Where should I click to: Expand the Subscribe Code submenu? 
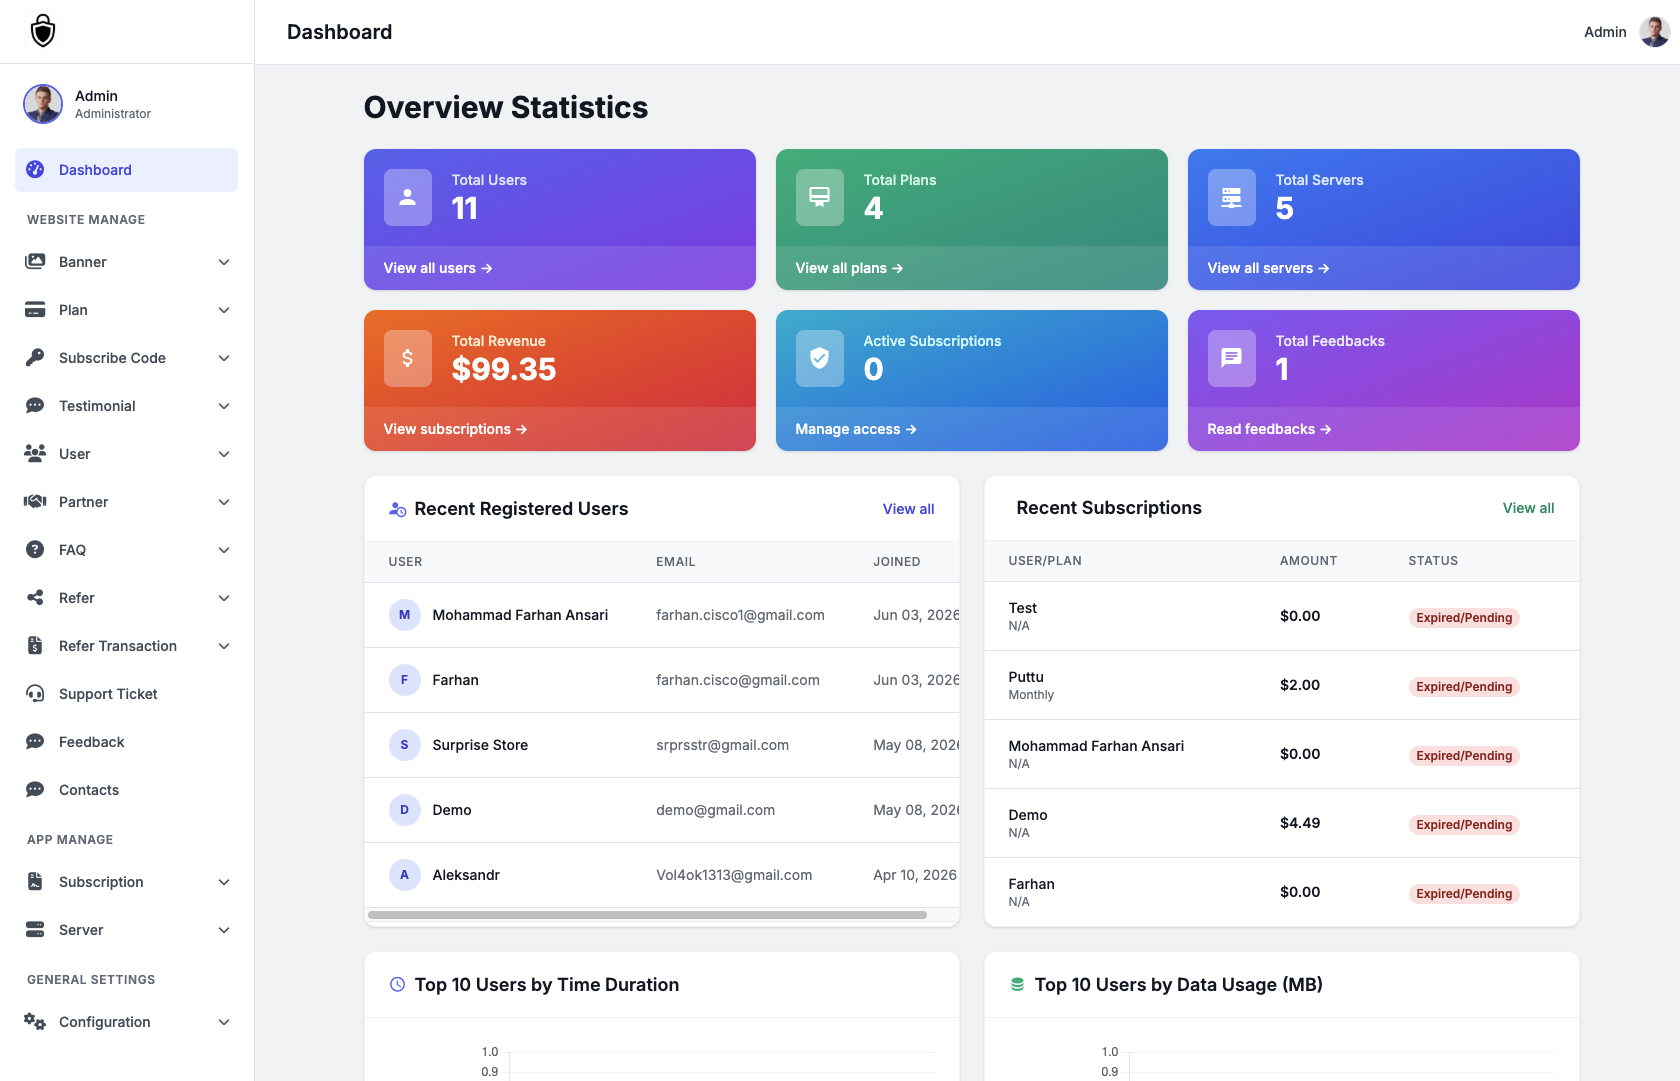tap(224, 358)
